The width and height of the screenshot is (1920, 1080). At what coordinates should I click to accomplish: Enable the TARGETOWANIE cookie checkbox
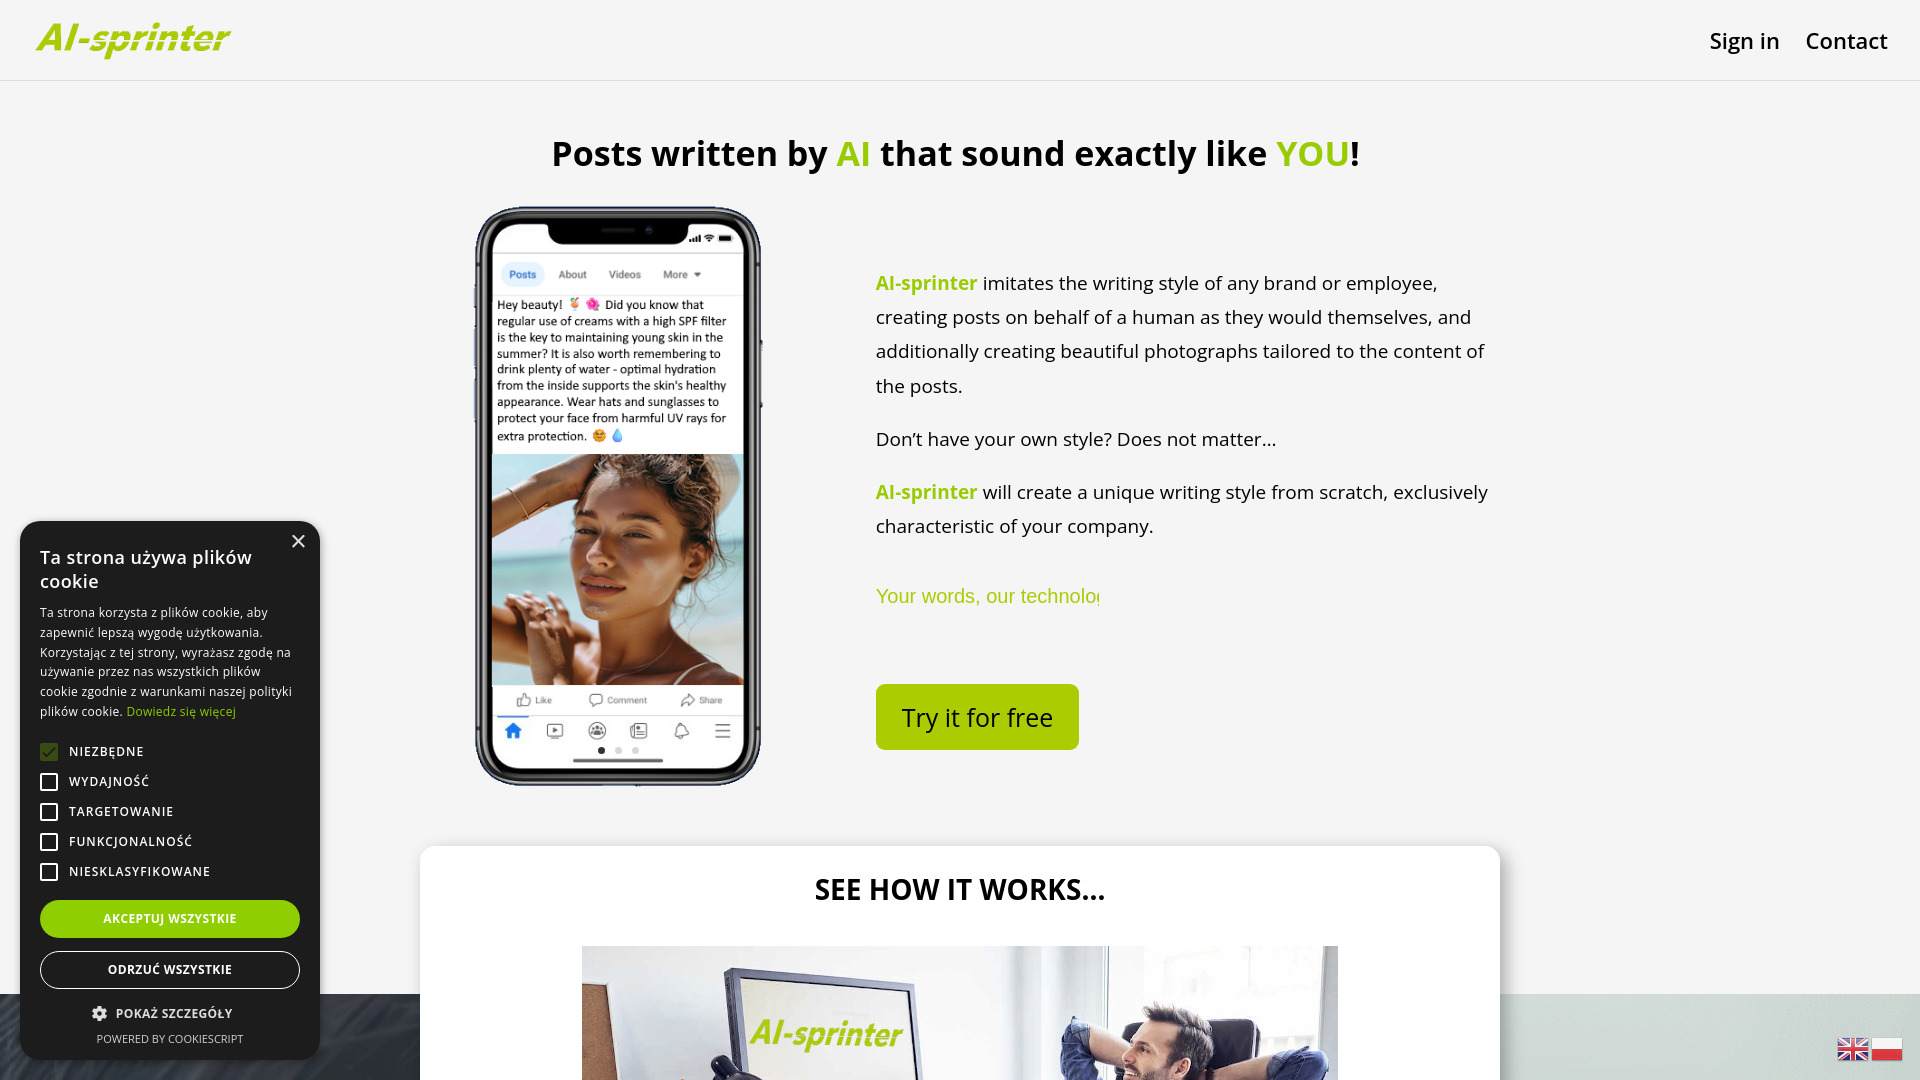49,811
